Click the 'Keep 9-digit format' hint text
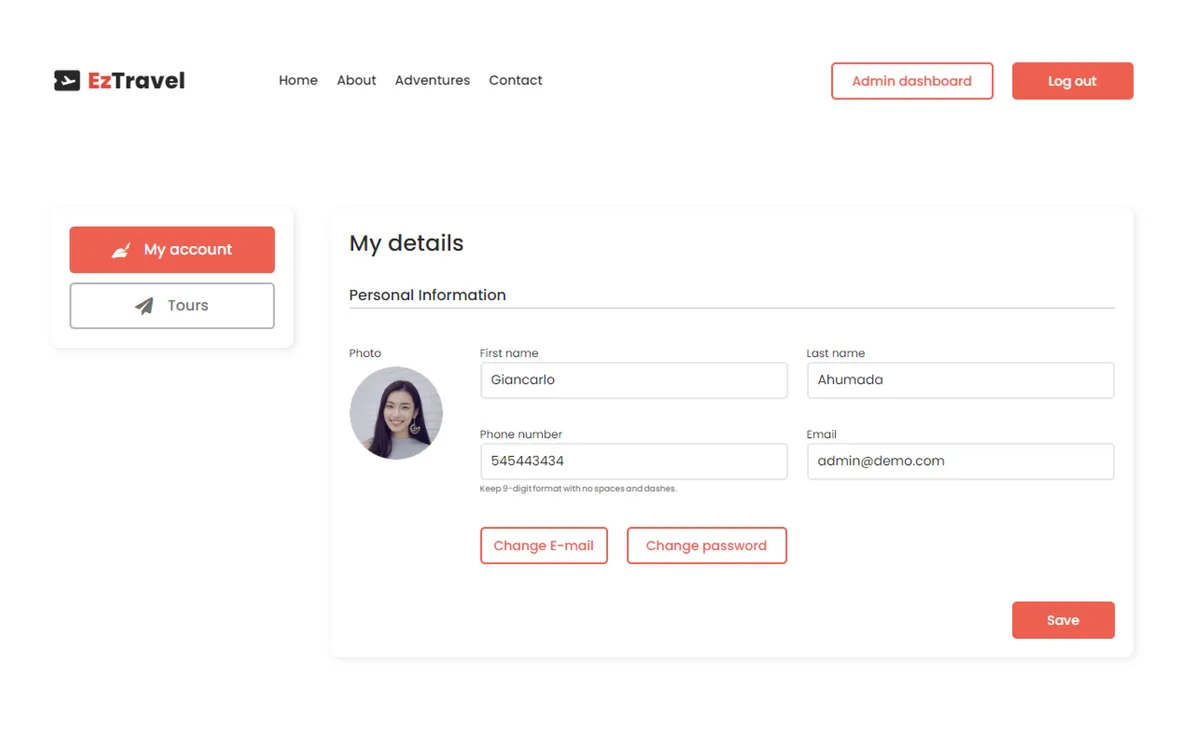Image resolution: width=1200 pixels, height=750 pixels. (579, 489)
